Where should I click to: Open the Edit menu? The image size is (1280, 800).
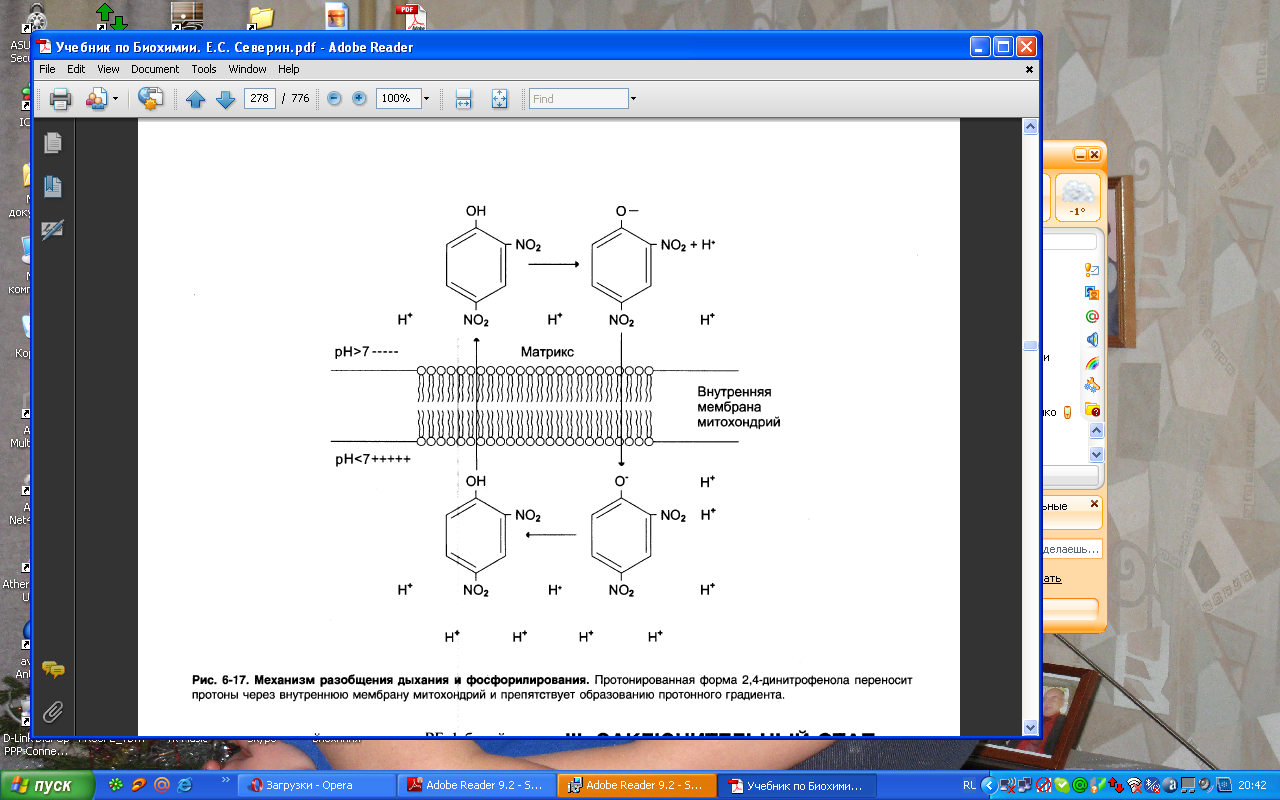[x=76, y=69]
